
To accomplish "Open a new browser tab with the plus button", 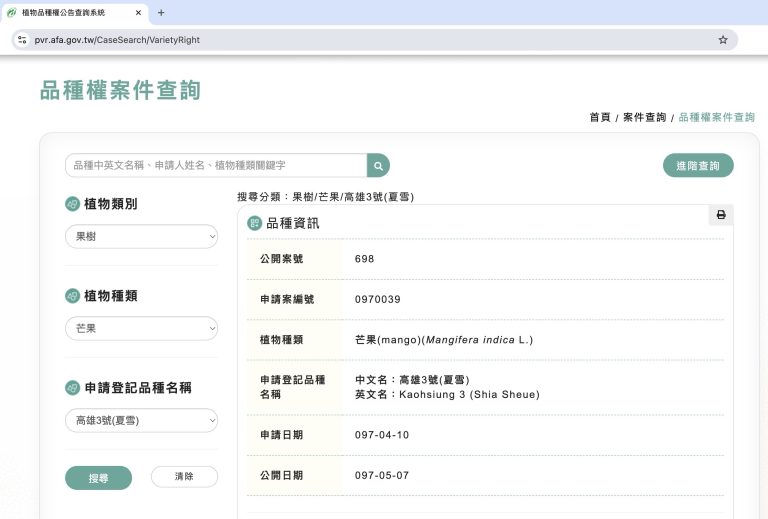I will [161, 13].
